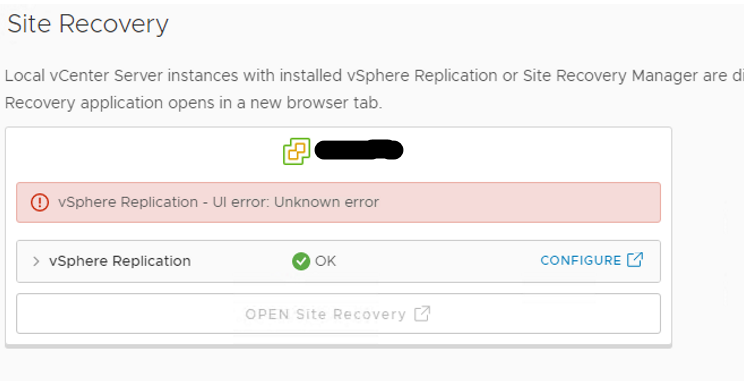Click the red exclamation error icon
The height and width of the screenshot is (381, 744).
tap(40, 202)
